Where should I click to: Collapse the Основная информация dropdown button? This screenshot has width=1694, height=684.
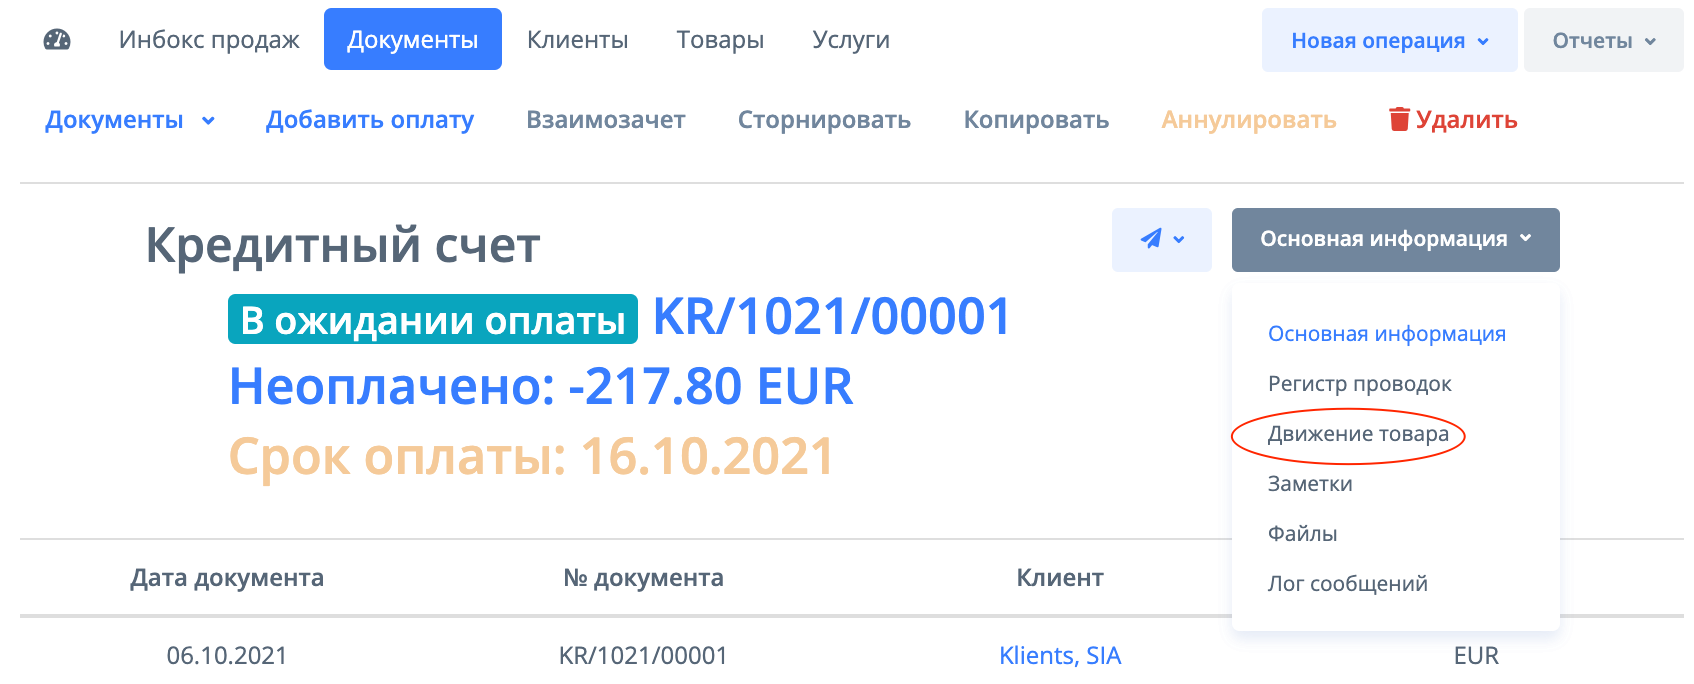tap(1395, 239)
